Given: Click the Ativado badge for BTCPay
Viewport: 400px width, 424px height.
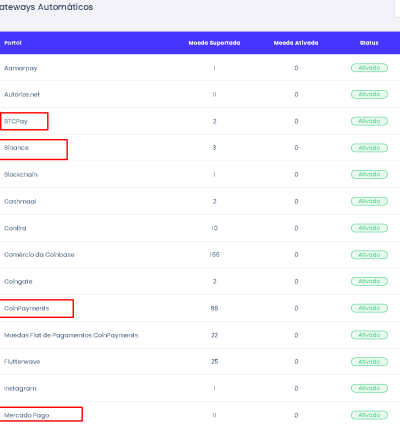Looking at the screenshot, I should click(369, 121).
